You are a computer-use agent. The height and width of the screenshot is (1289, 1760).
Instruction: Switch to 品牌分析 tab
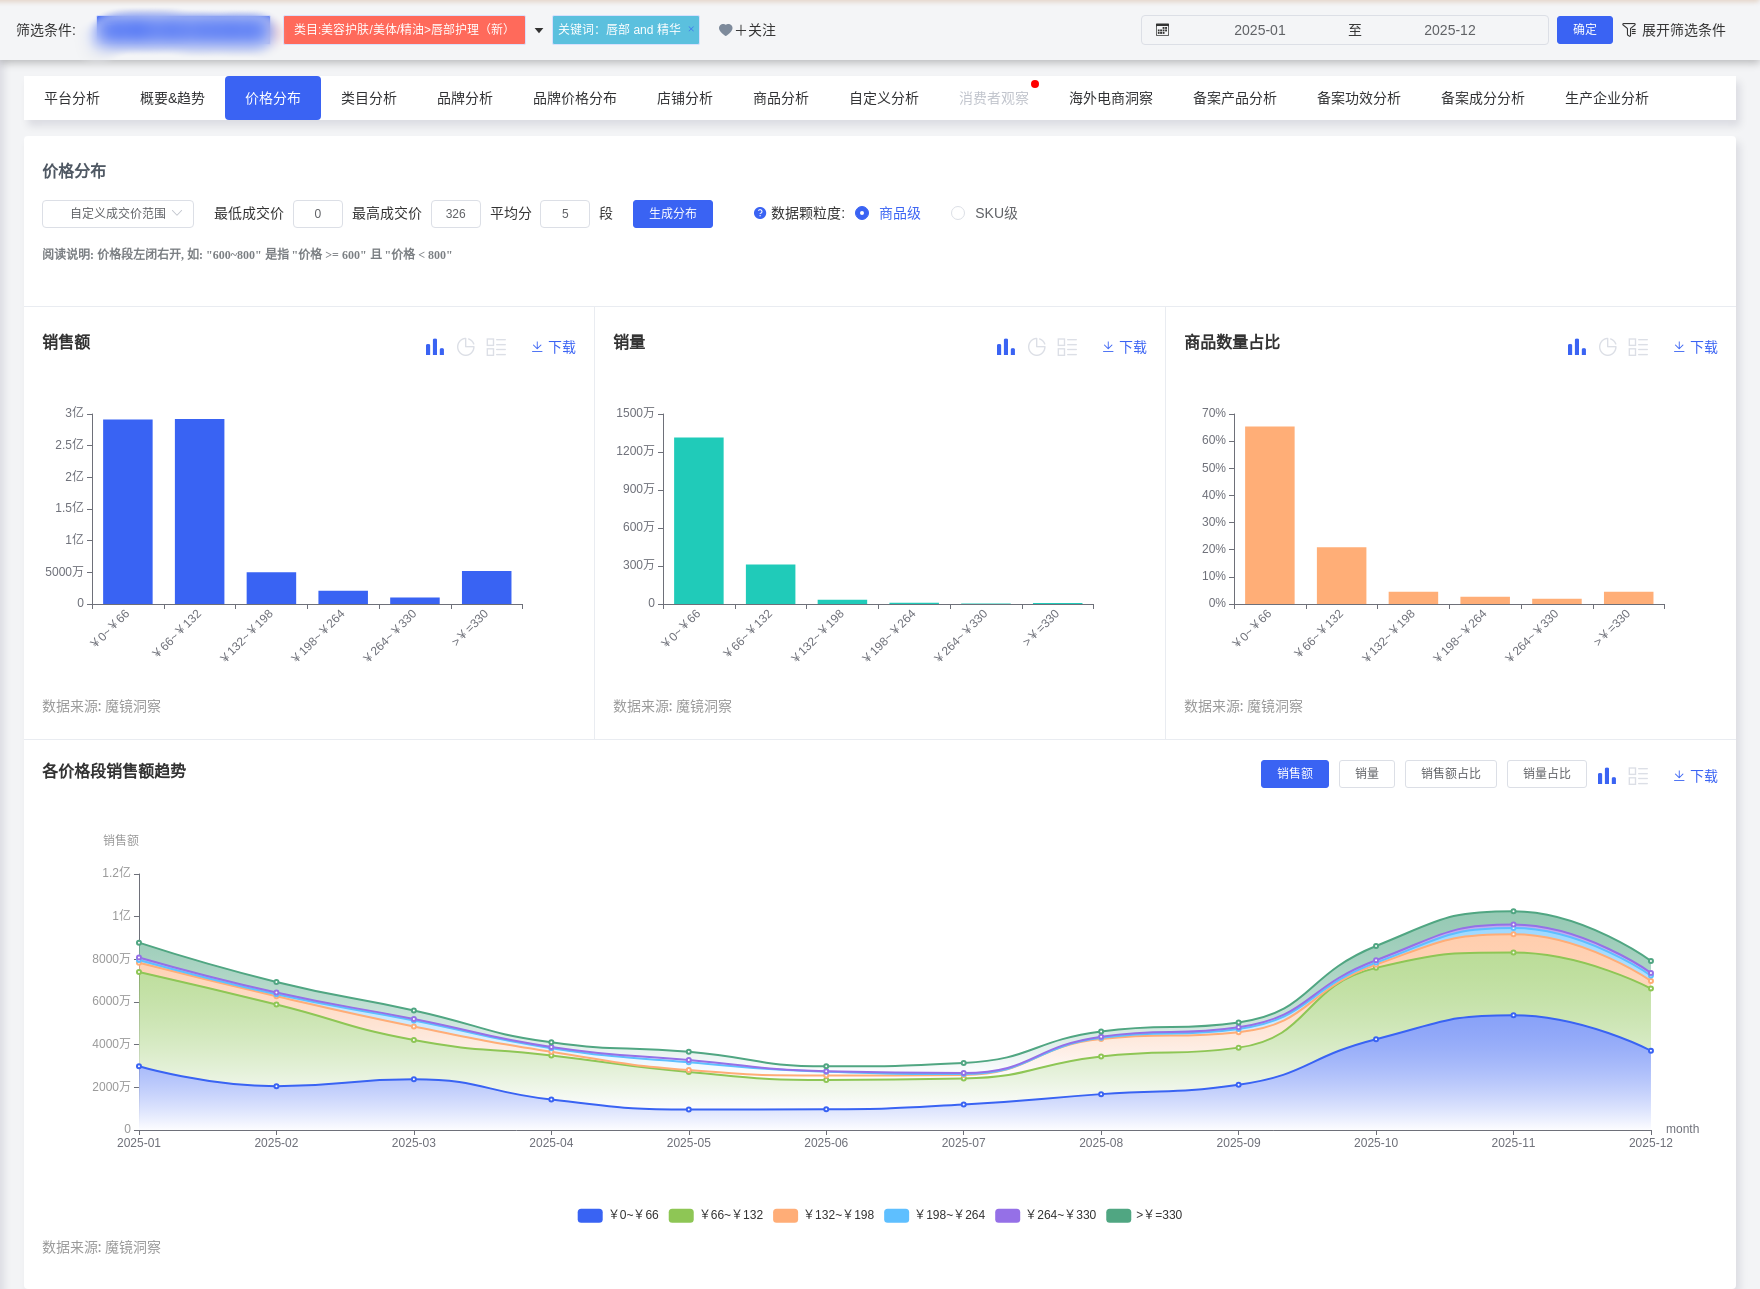[465, 98]
